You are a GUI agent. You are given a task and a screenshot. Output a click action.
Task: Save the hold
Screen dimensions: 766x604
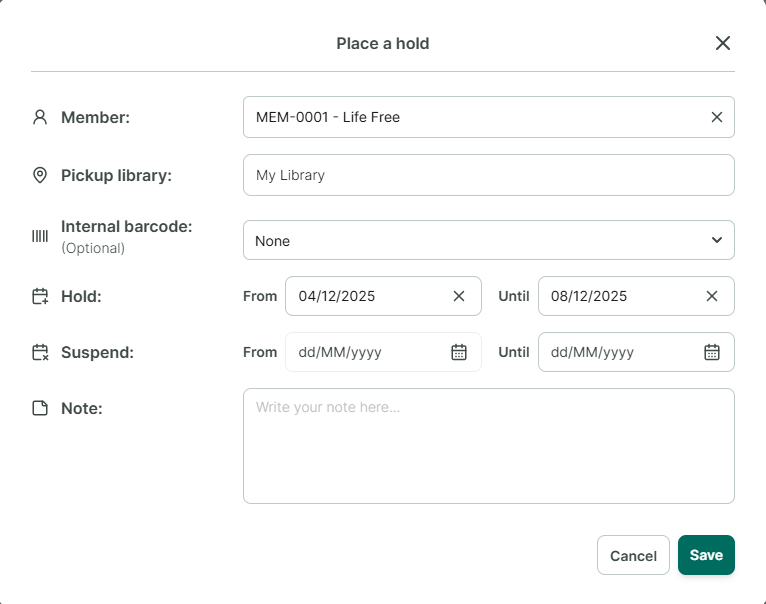[706, 555]
